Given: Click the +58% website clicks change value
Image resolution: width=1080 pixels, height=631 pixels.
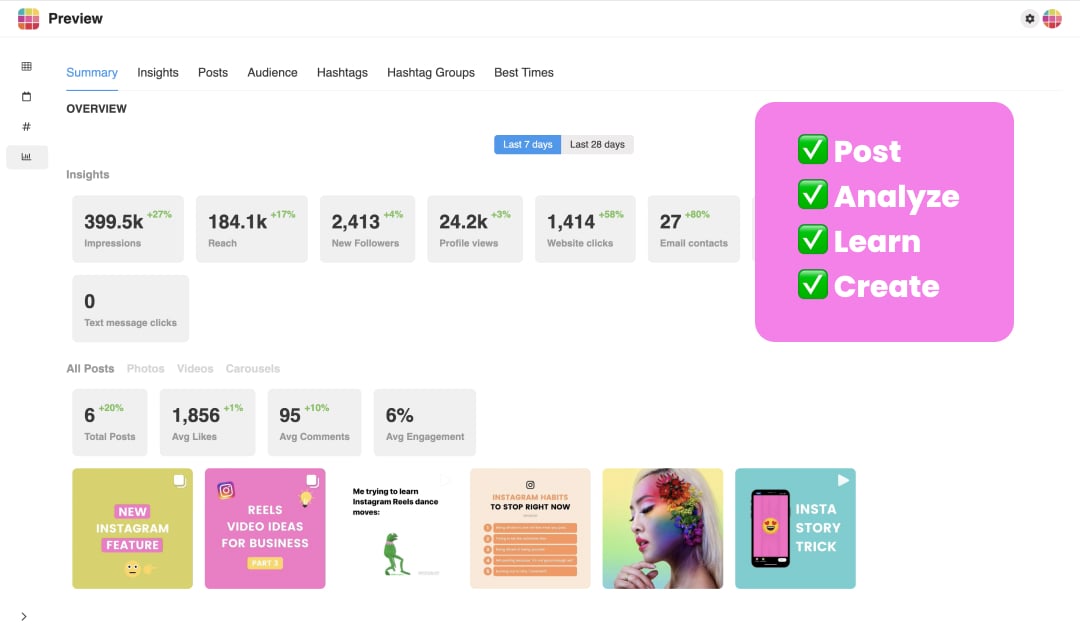Looking at the screenshot, I should [611, 214].
